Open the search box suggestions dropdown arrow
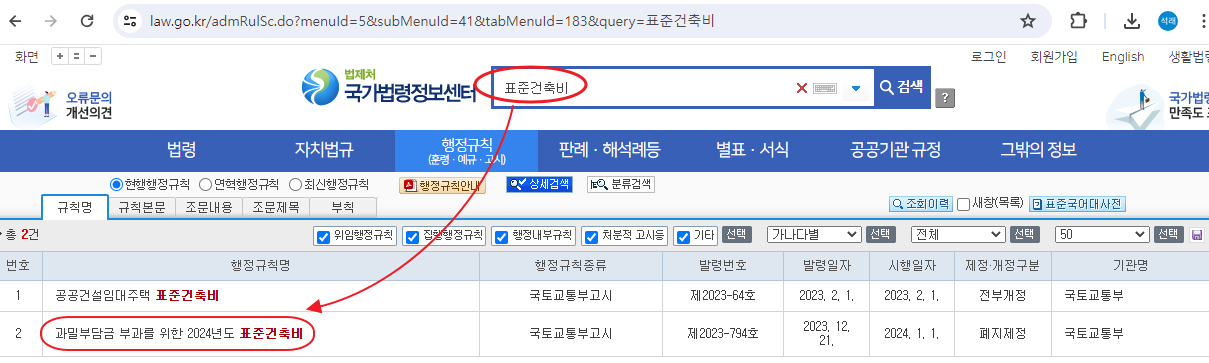1209x363 pixels. [855, 88]
